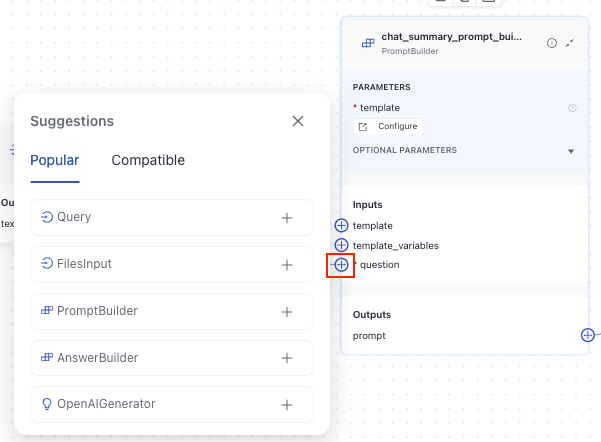Add the OpenAIGenerator component with plus
Screen dimensions: 601x442
(287, 405)
